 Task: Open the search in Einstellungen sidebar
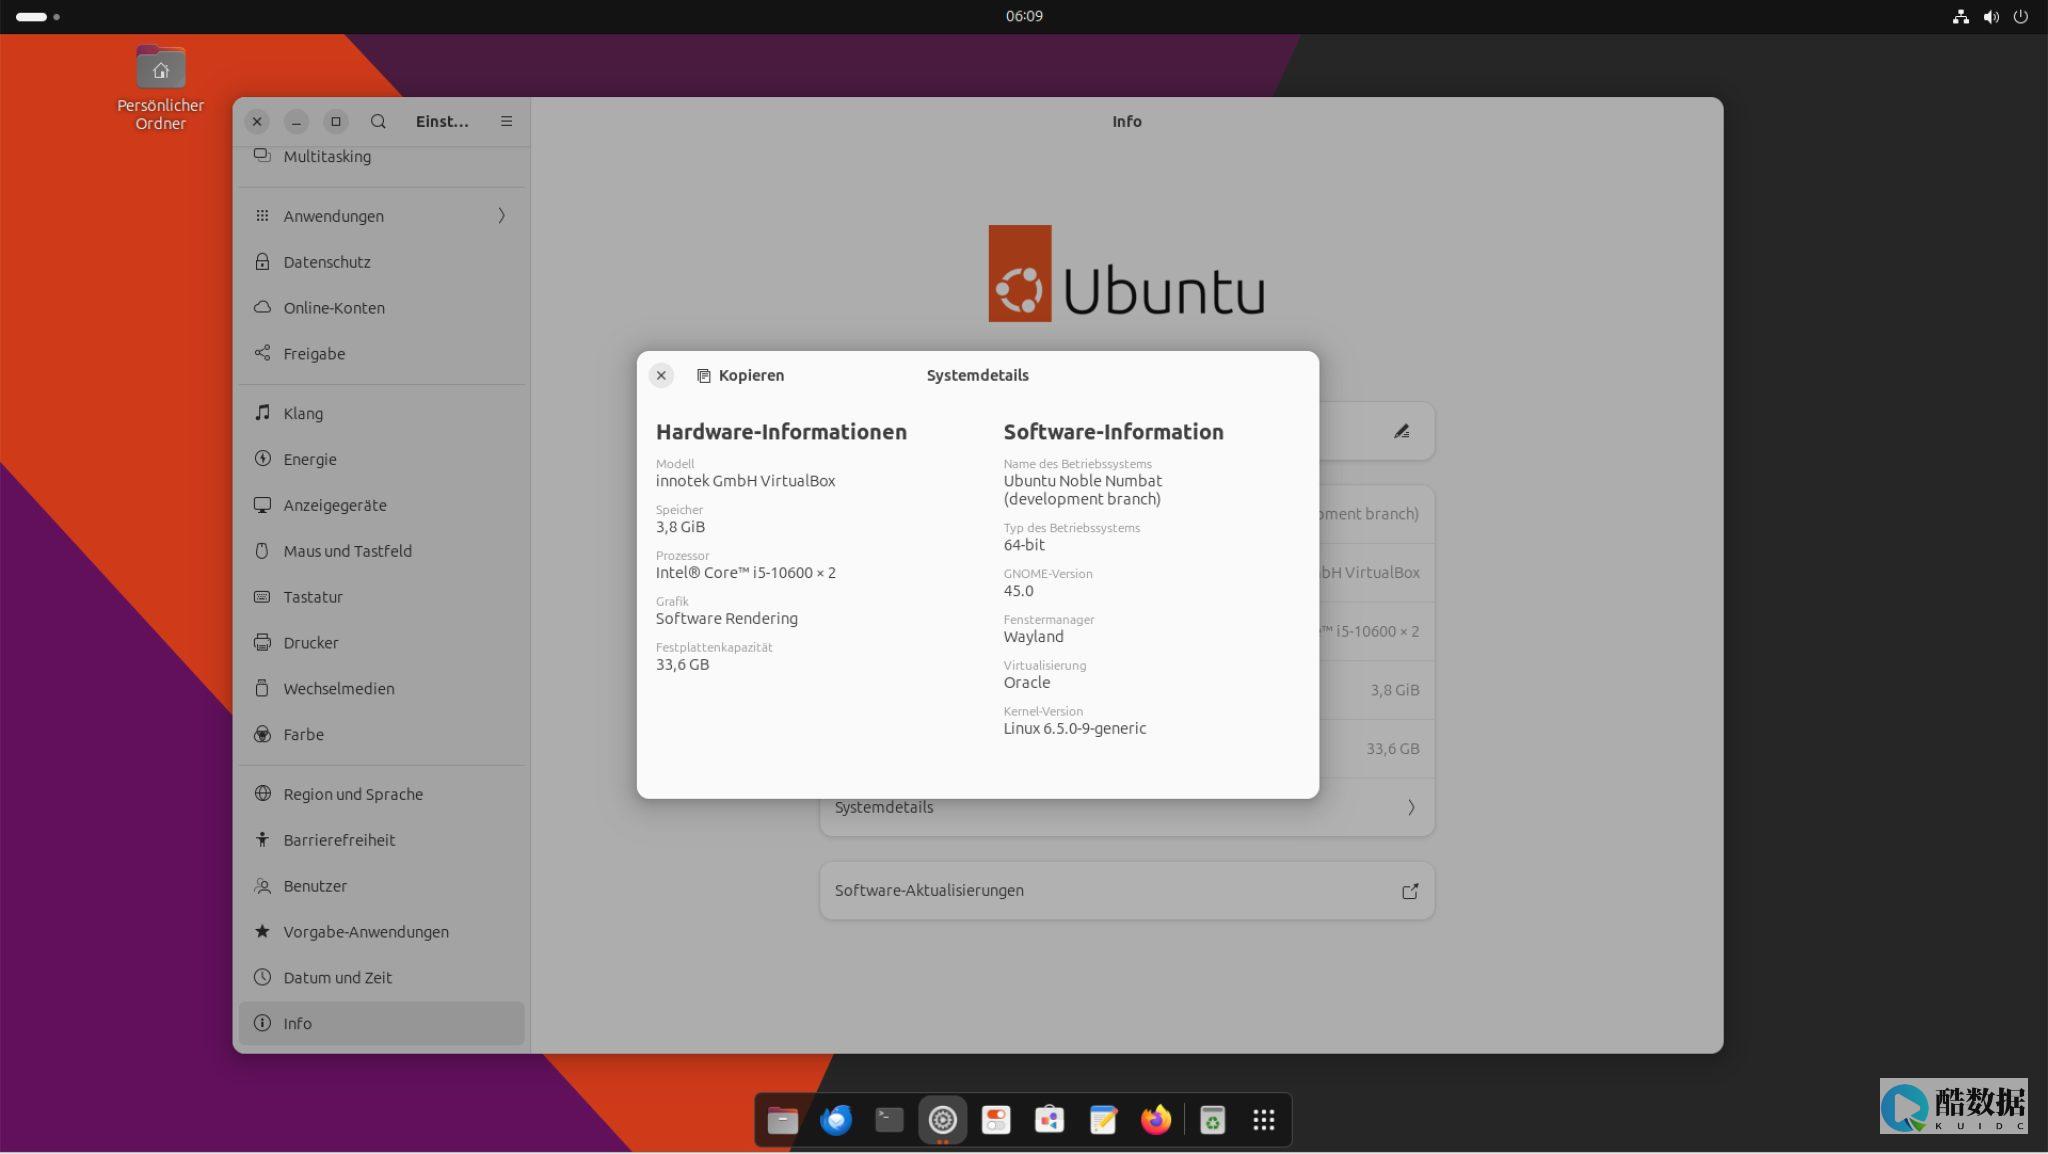coord(378,121)
